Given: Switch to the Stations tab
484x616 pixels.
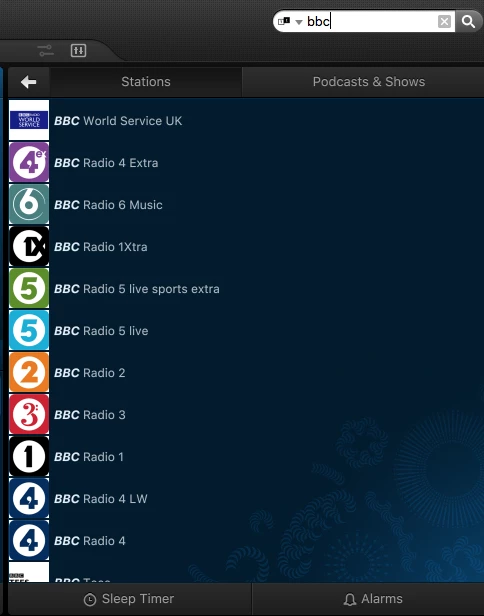Looking at the screenshot, I should tap(146, 82).
